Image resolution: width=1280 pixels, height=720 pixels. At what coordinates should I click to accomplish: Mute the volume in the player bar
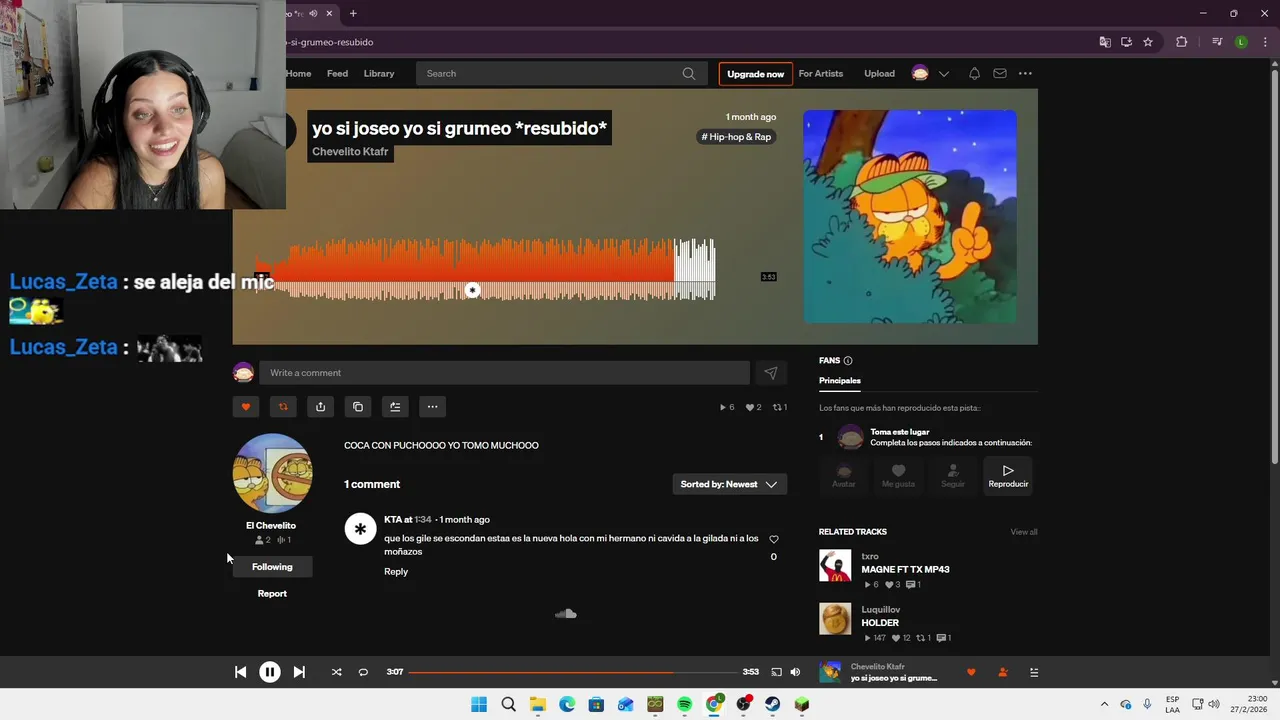pyautogui.click(x=795, y=672)
